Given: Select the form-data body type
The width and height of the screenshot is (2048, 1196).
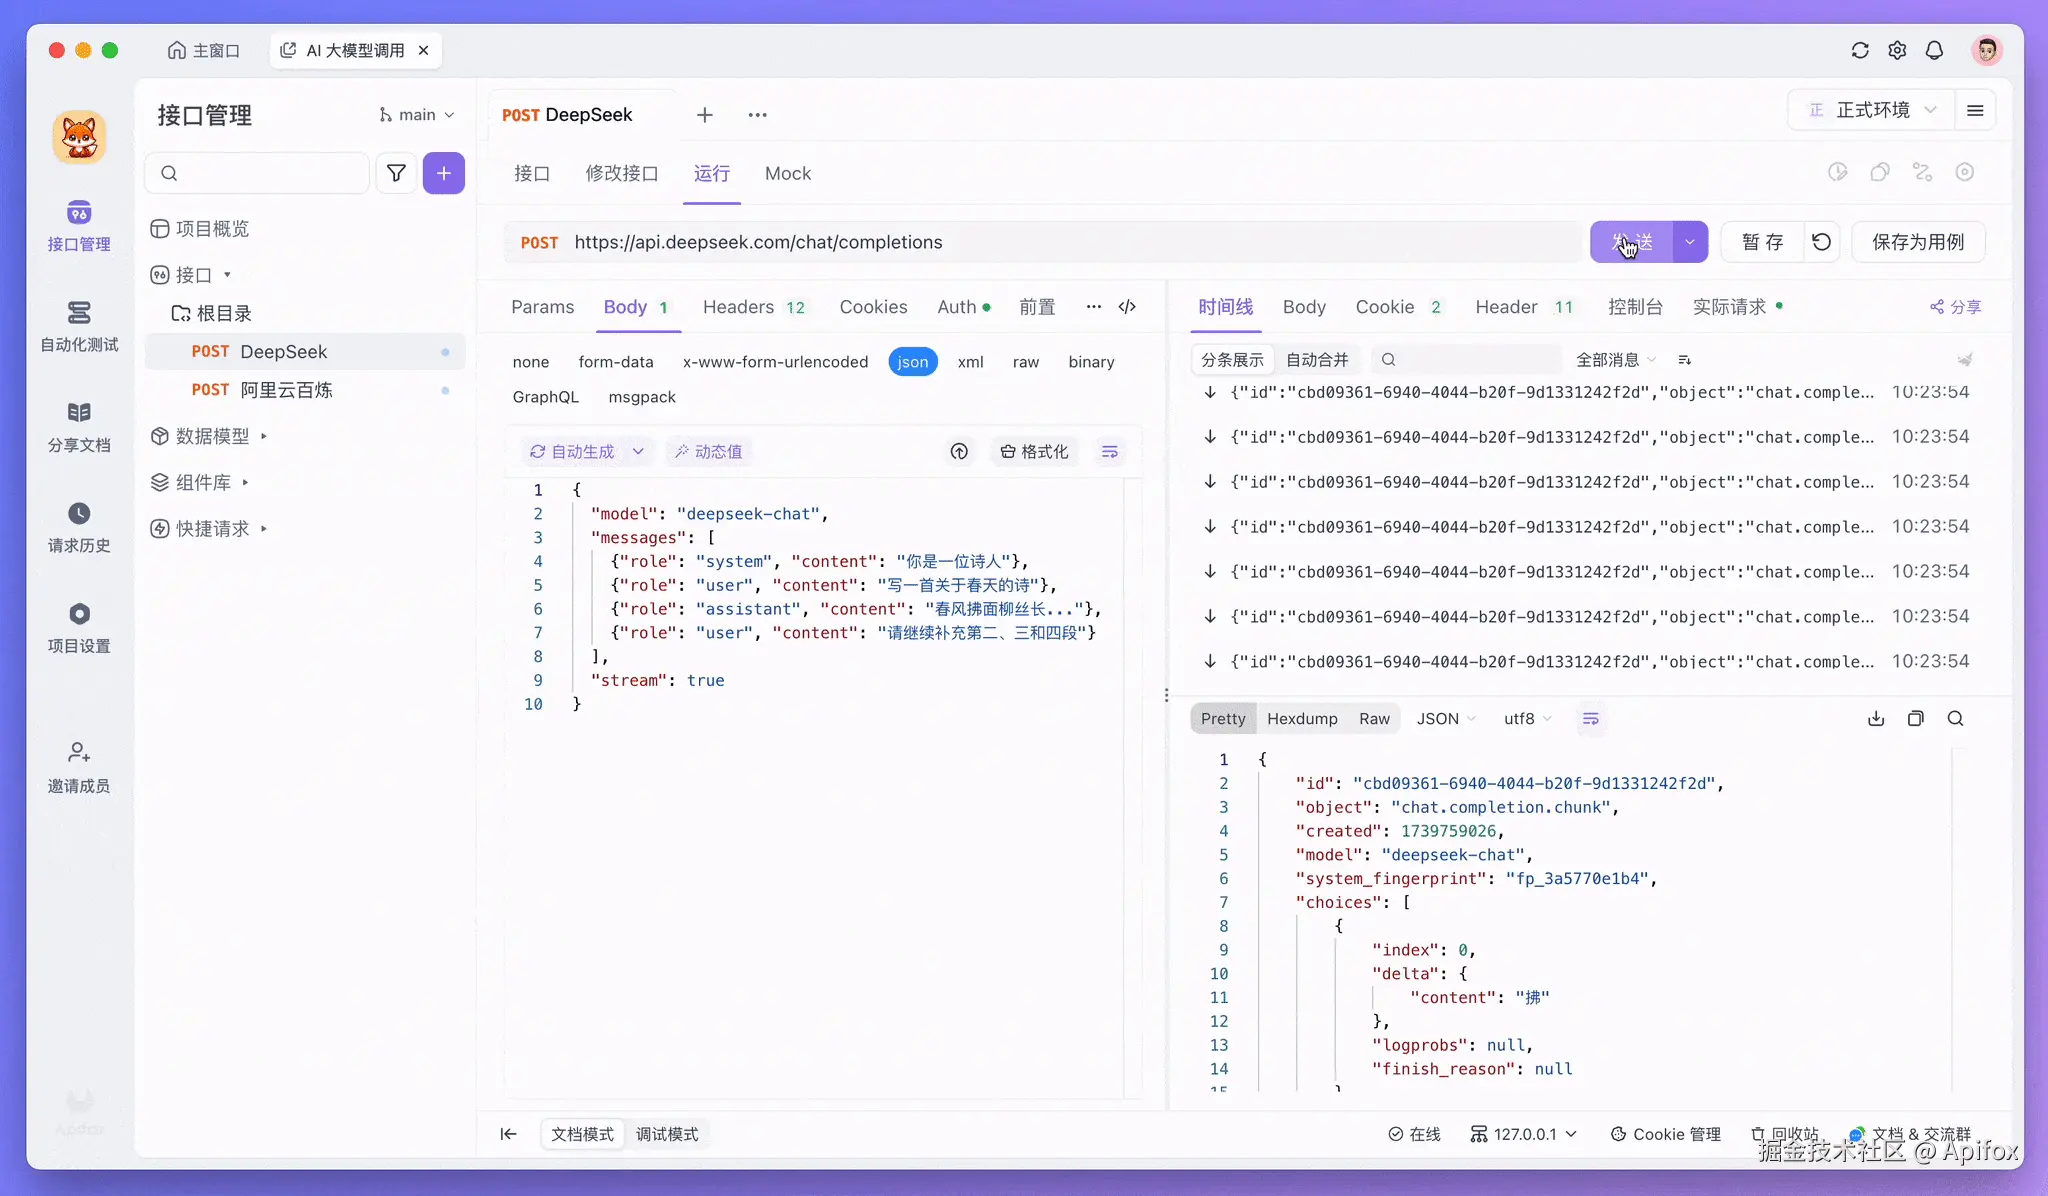Looking at the screenshot, I should tap(615, 362).
